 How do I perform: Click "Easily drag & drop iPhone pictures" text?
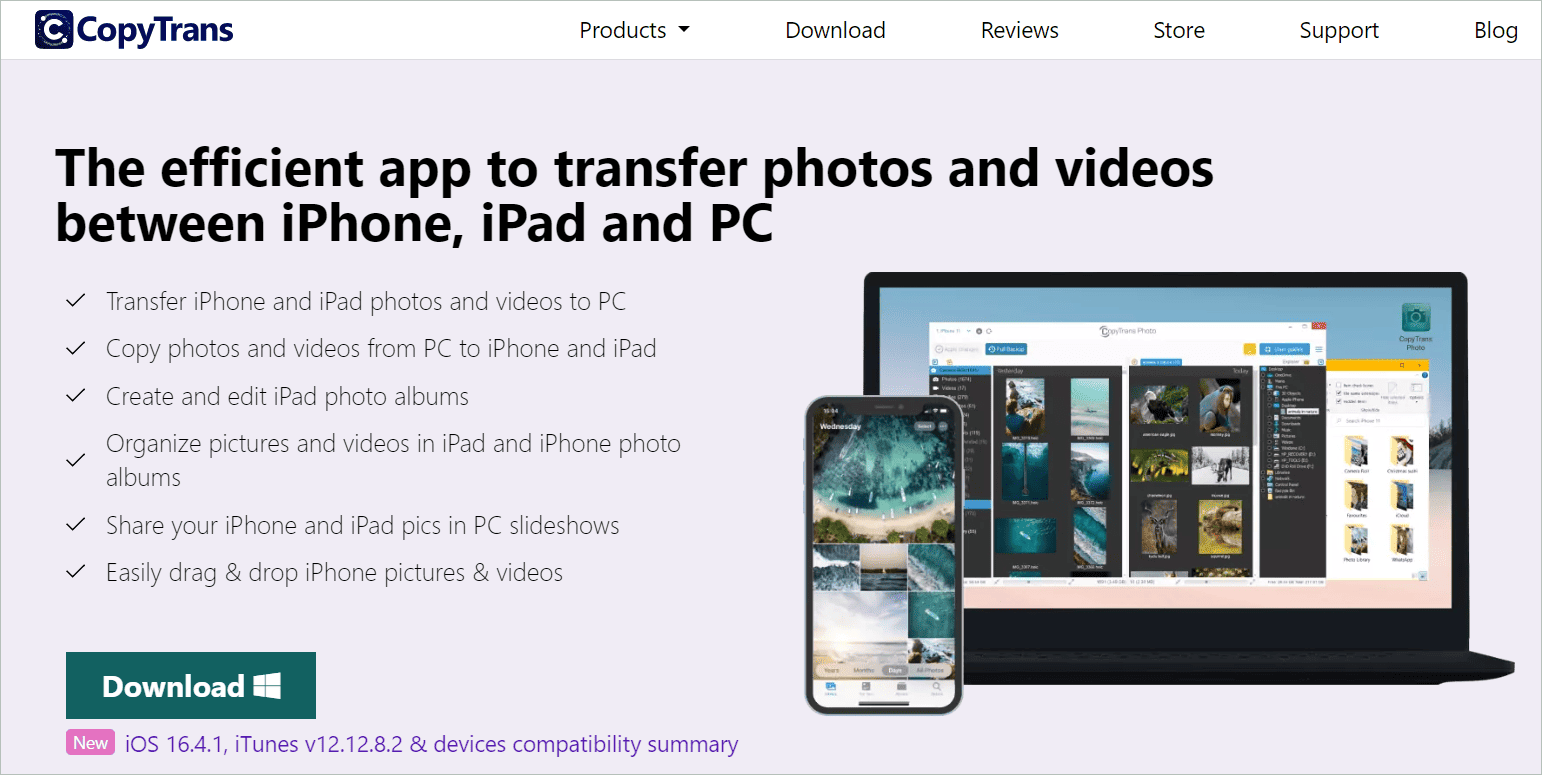click(334, 573)
